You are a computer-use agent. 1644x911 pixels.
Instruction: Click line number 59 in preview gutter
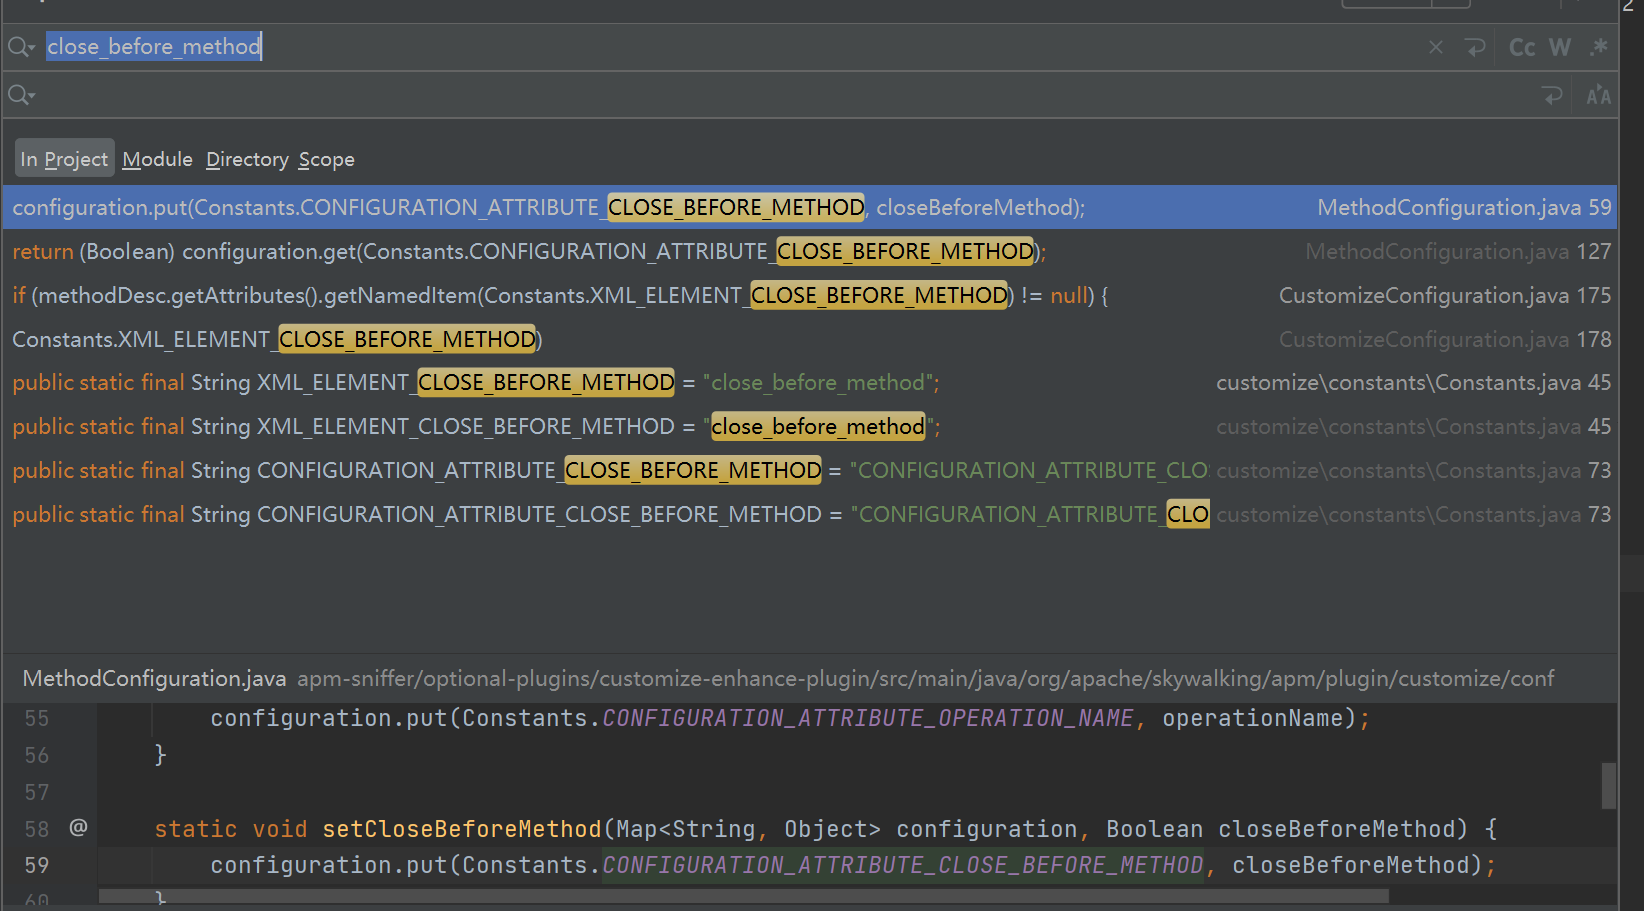(x=37, y=865)
